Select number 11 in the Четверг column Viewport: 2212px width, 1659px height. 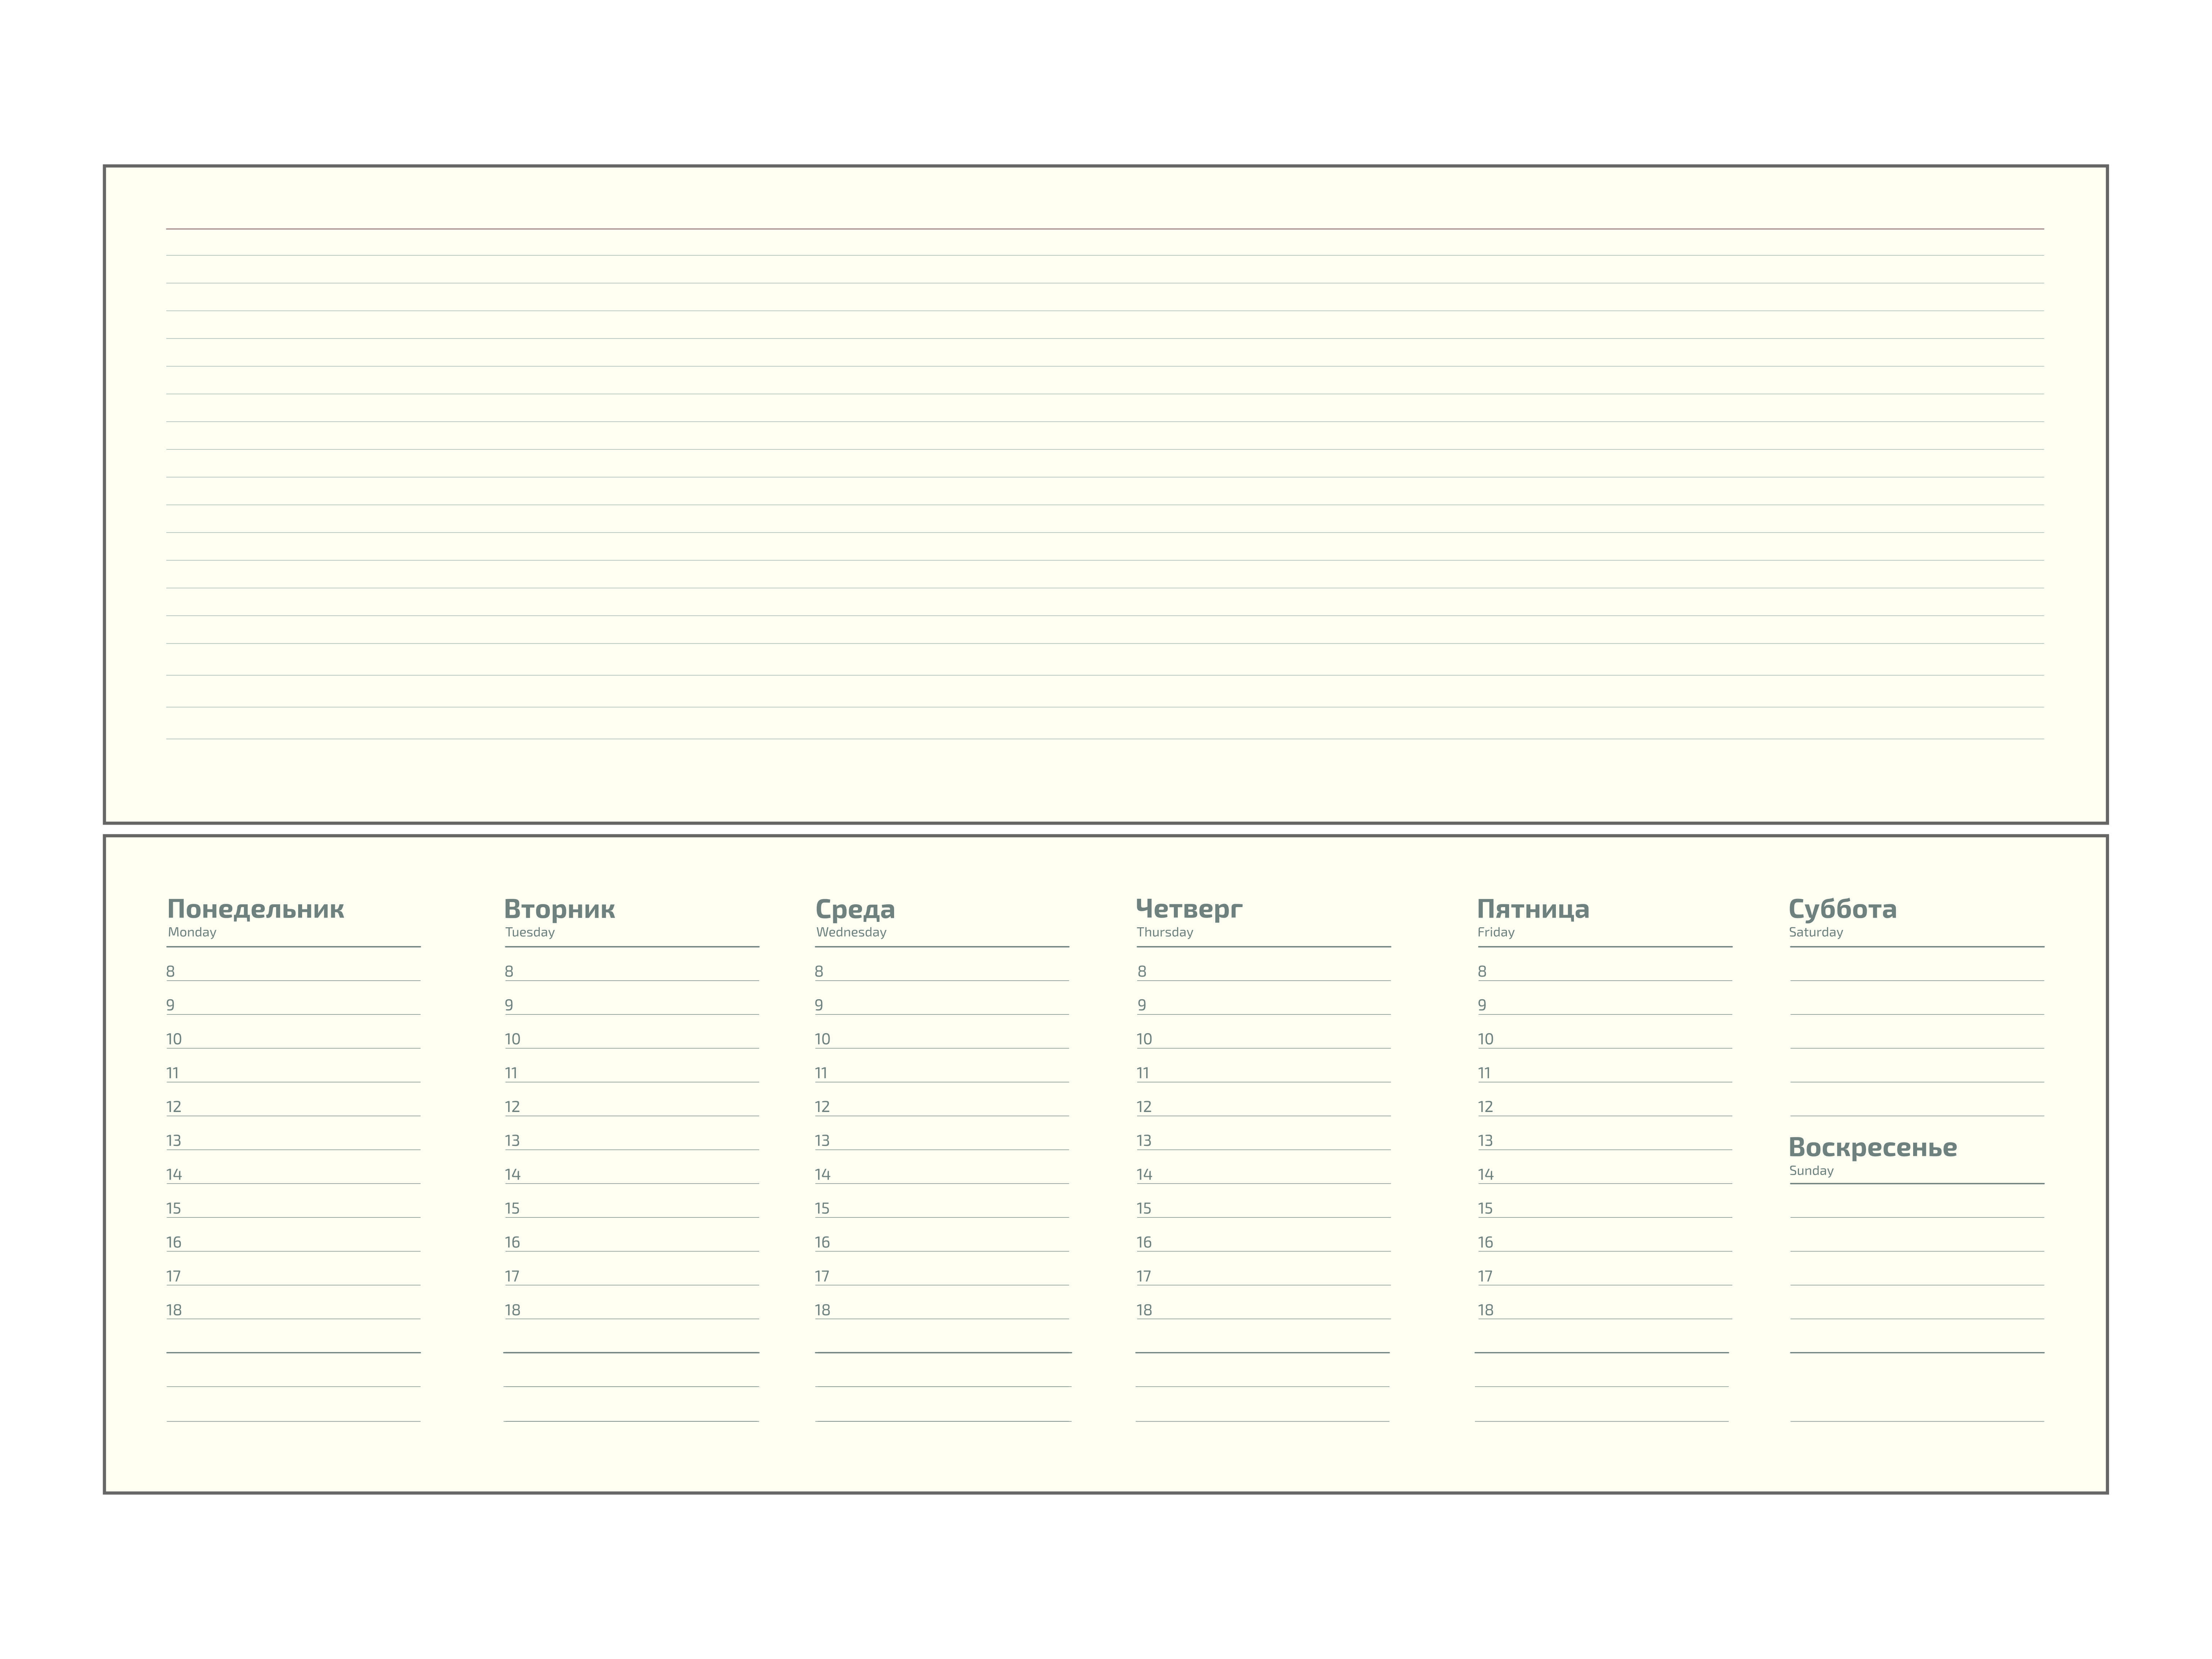point(1143,1073)
